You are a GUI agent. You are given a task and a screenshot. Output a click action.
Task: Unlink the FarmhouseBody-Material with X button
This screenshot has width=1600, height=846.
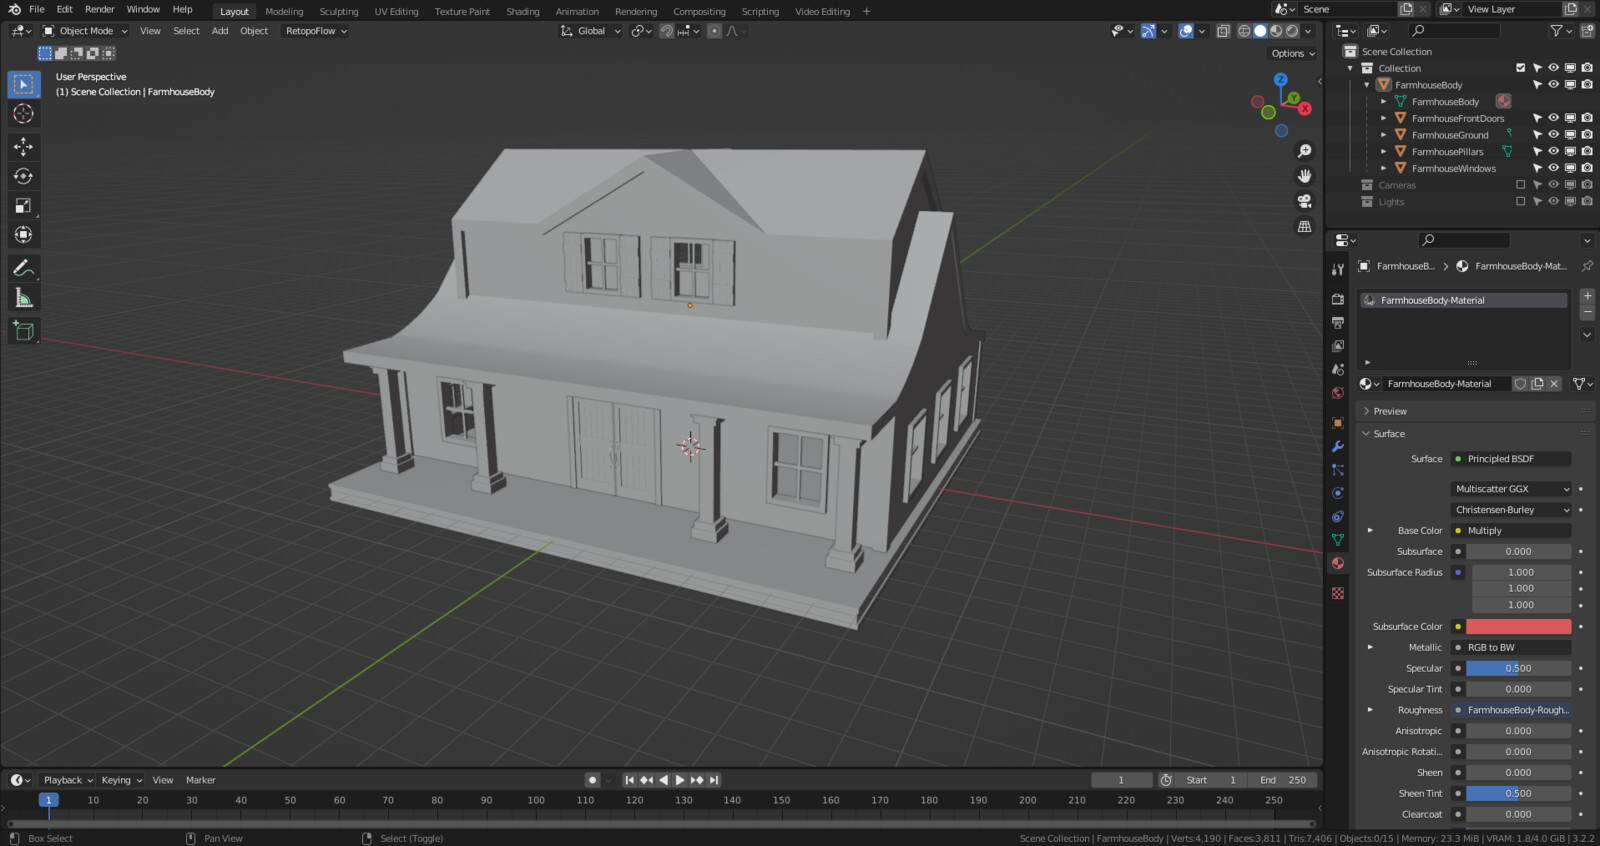(1554, 384)
